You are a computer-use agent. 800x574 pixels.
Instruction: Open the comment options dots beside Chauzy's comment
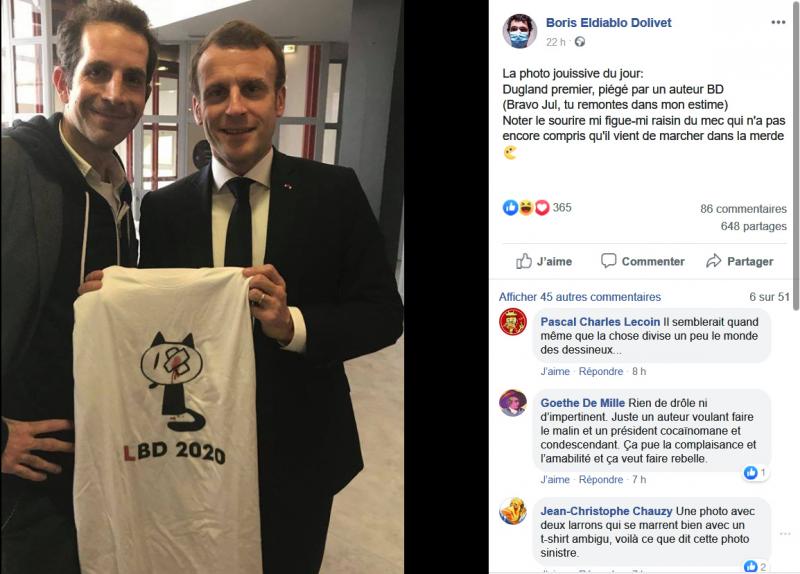point(785,534)
